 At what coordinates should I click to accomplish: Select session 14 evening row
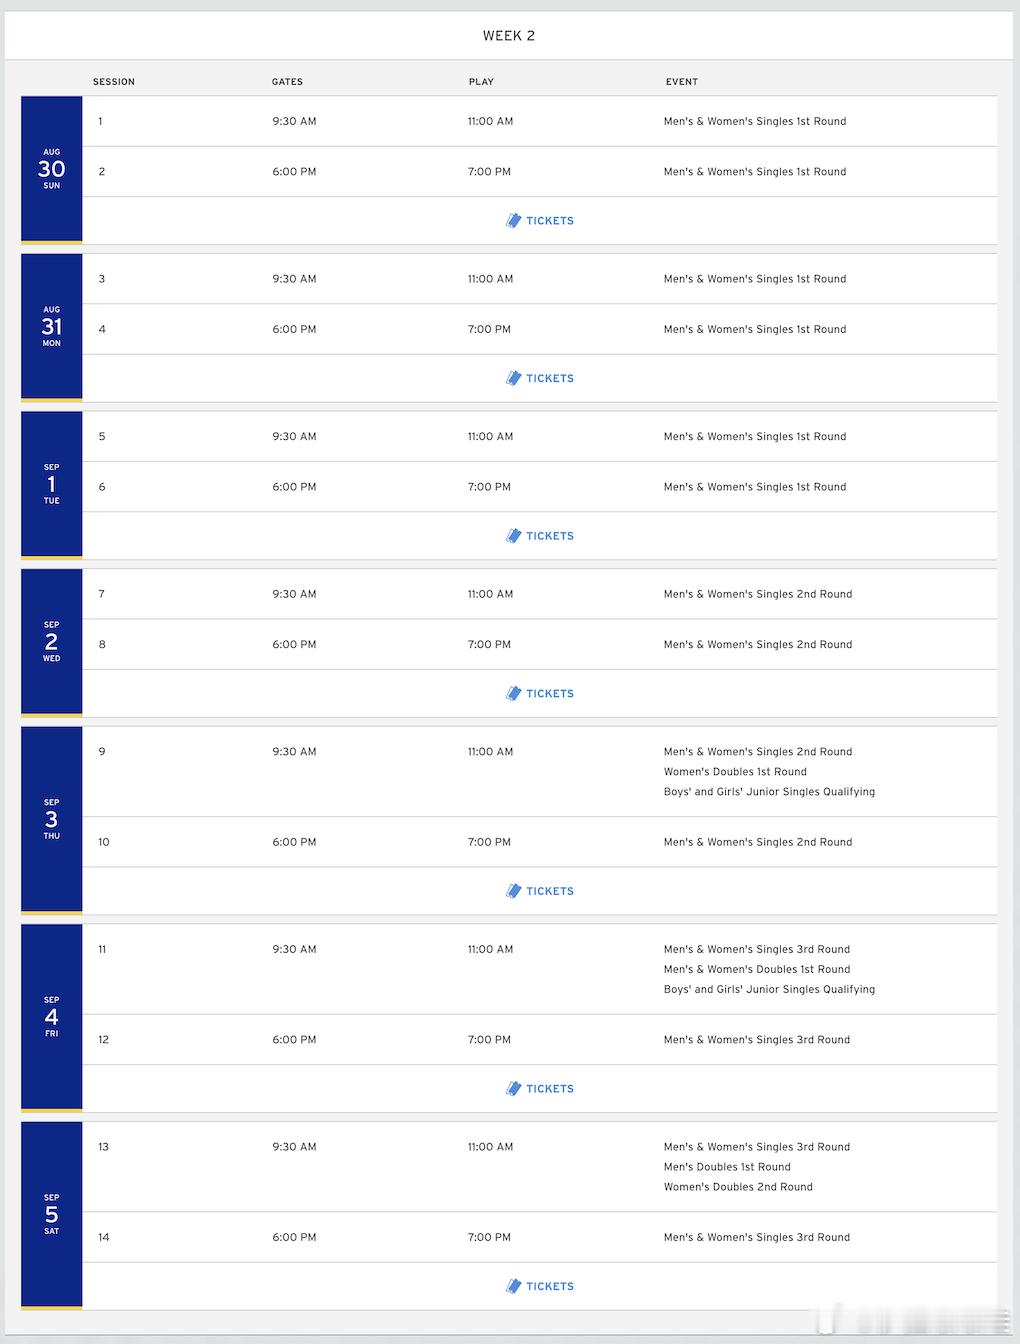pos(540,1237)
